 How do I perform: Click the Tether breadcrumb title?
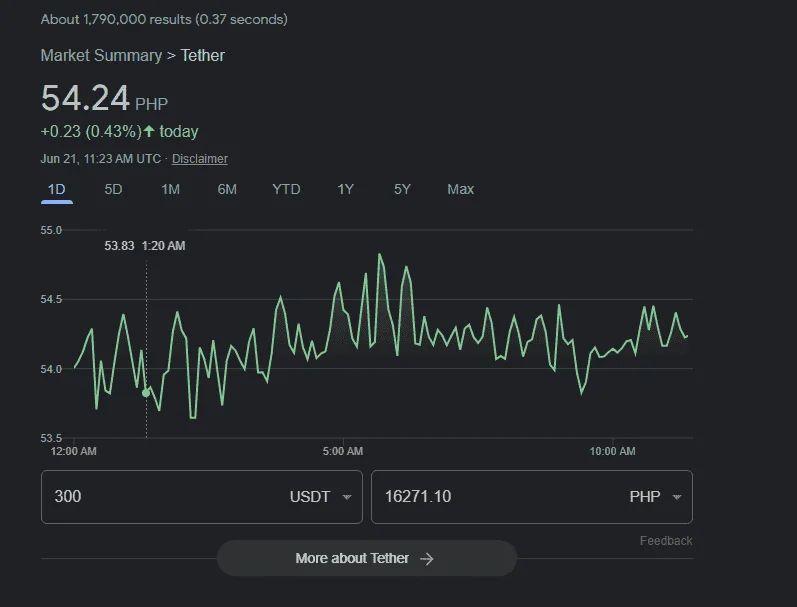point(202,55)
